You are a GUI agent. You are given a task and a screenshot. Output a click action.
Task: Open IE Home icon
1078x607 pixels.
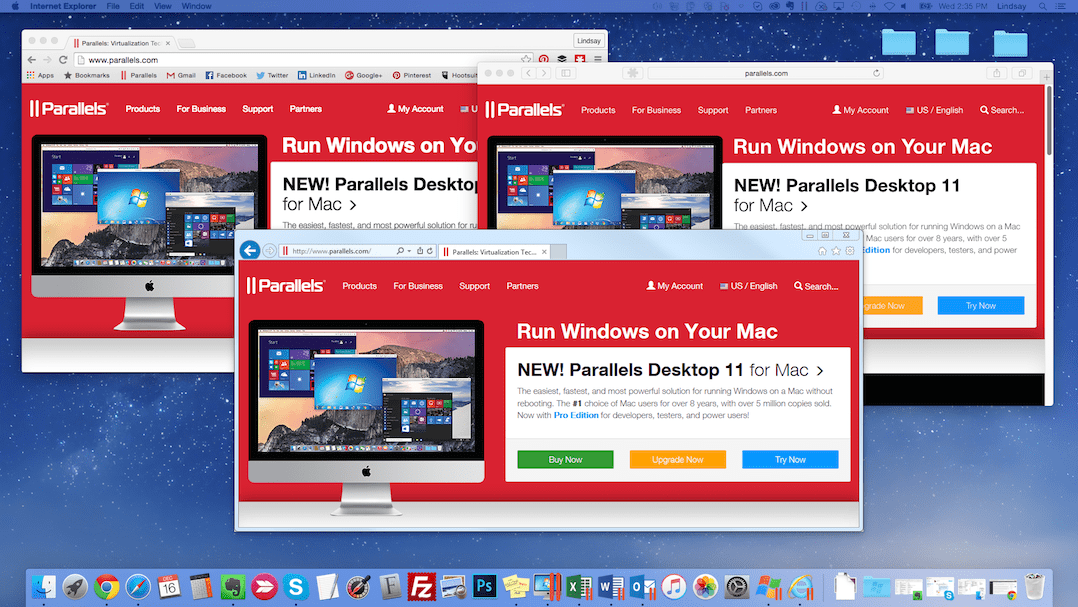[822, 251]
